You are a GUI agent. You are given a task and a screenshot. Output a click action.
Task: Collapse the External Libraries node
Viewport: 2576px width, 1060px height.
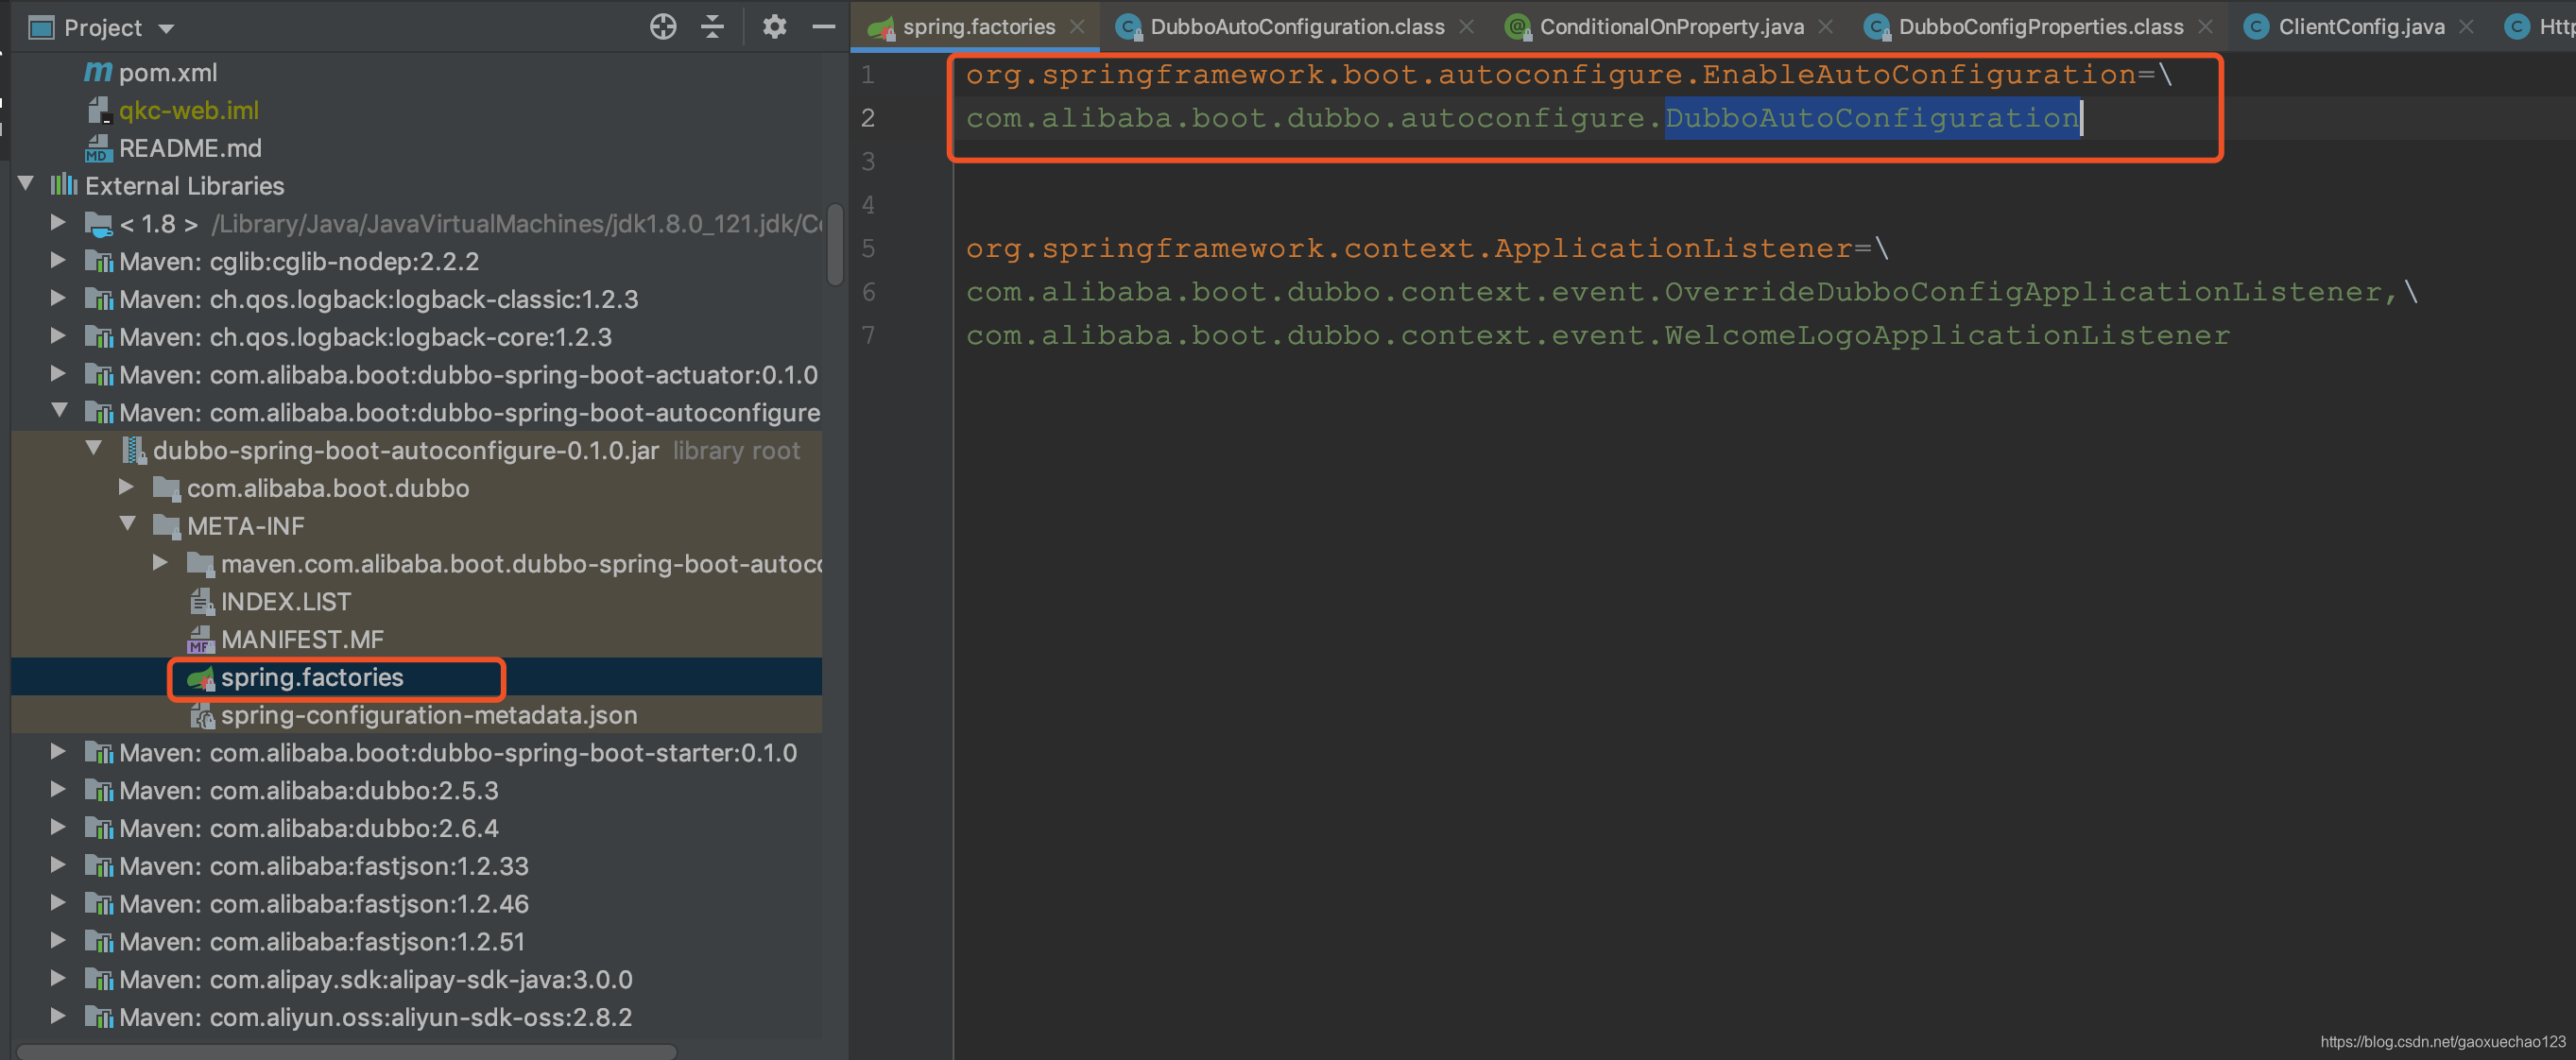pos(25,184)
